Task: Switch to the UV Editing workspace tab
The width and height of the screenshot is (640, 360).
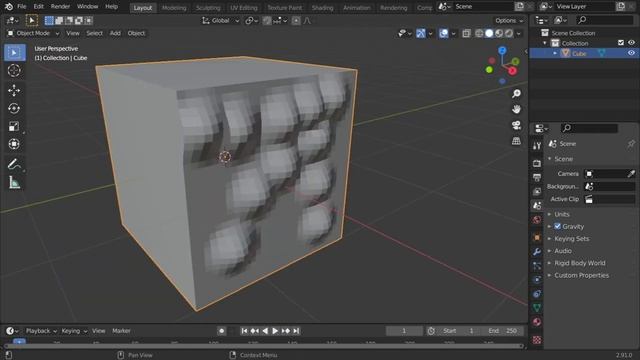Action: [244, 8]
